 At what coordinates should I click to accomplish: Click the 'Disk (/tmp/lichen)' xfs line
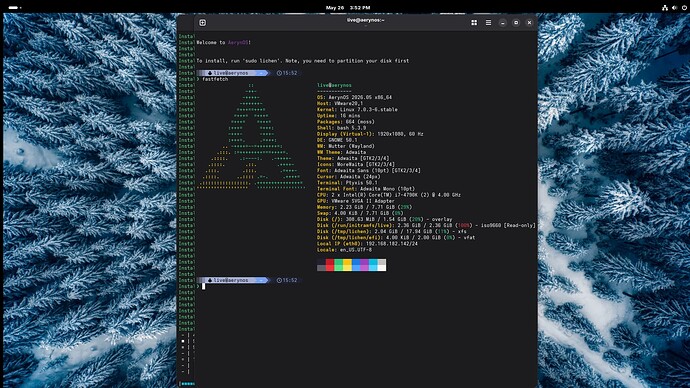click(392, 231)
